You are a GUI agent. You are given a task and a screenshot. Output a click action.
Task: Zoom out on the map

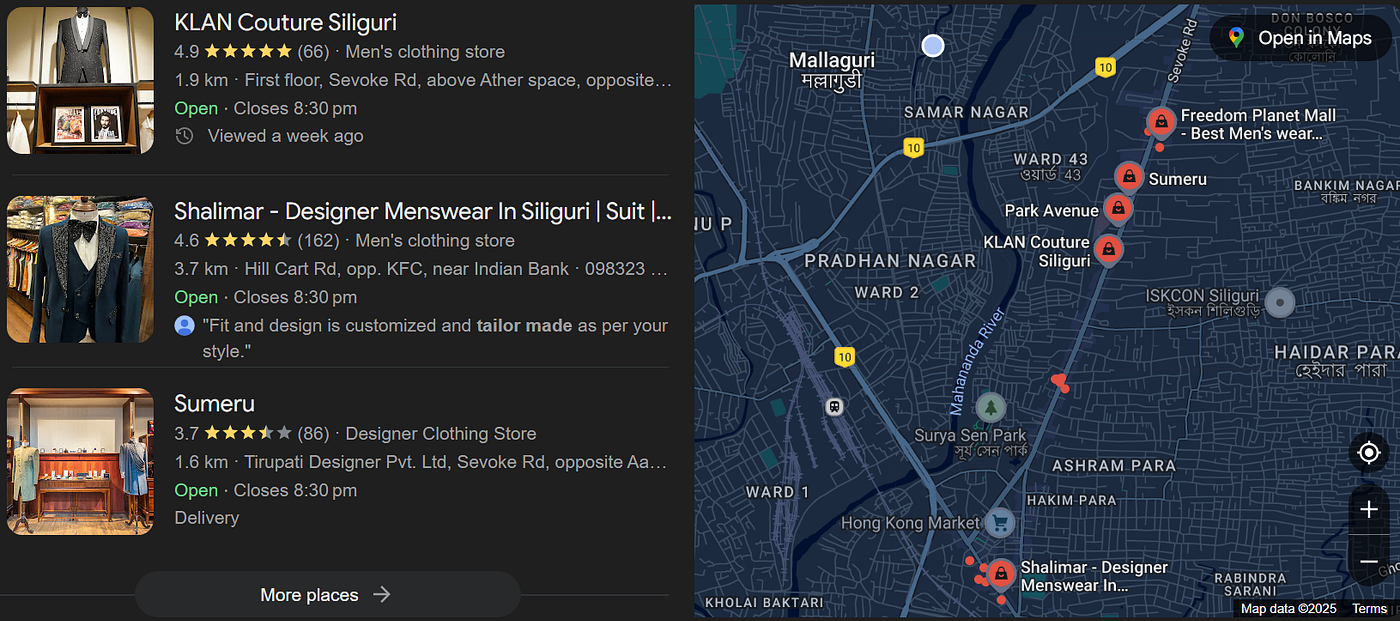[1369, 562]
